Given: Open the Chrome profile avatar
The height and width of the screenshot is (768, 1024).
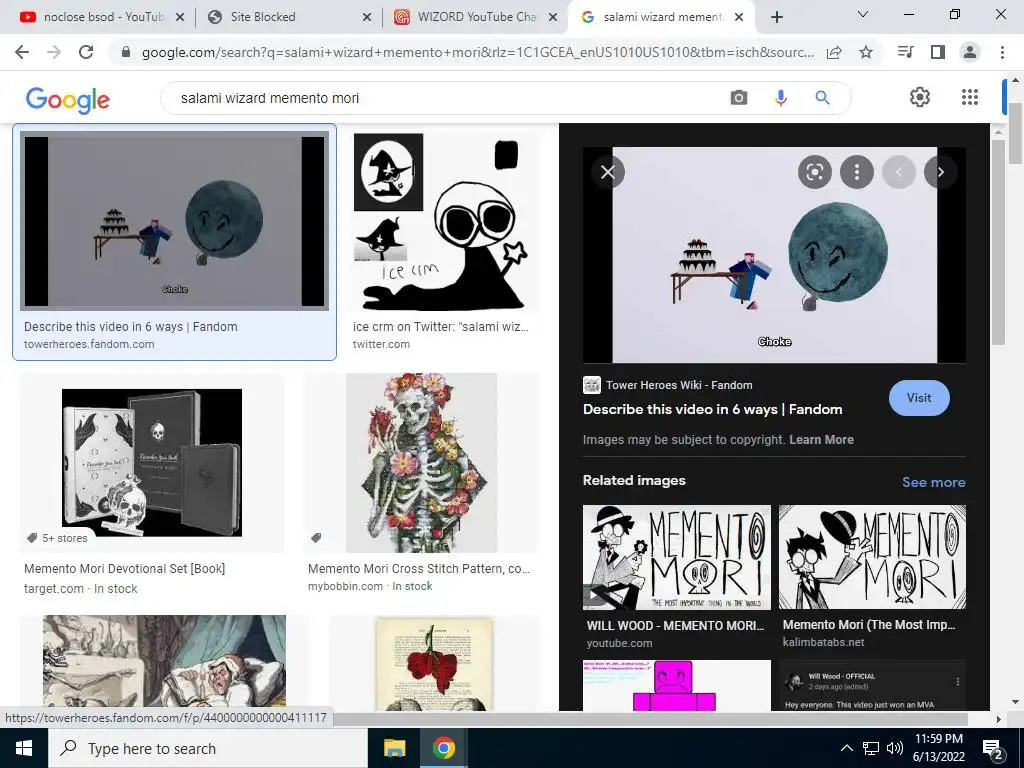Looking at the screenshot, I should tap(970, 52).
